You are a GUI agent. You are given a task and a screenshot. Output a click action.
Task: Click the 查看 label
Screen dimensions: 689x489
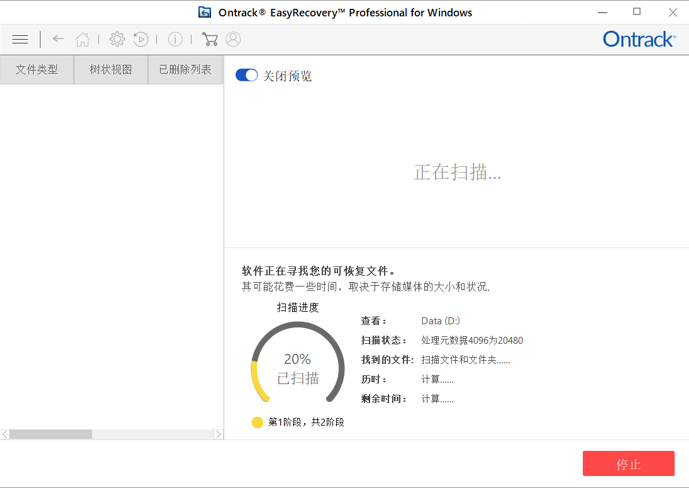click(374, 321)
